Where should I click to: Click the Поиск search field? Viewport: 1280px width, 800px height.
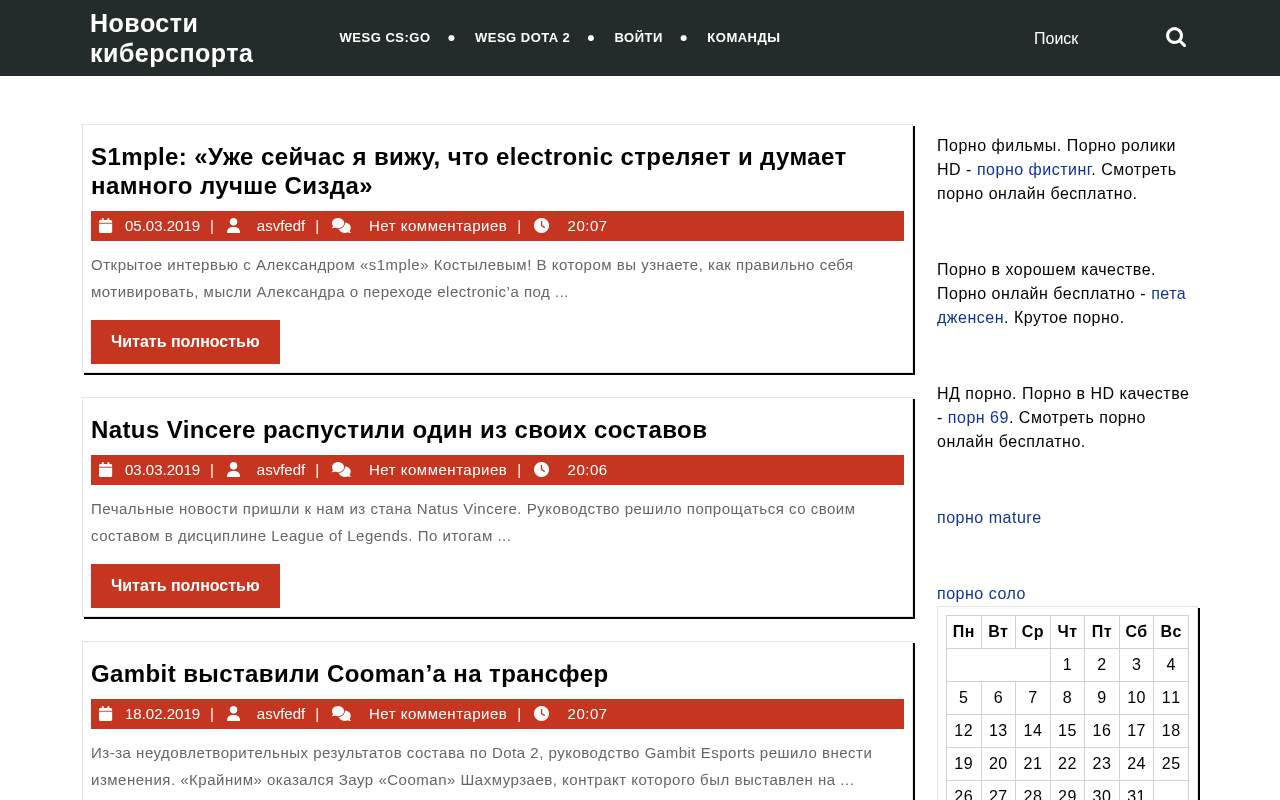click(x=1090, y=38)
